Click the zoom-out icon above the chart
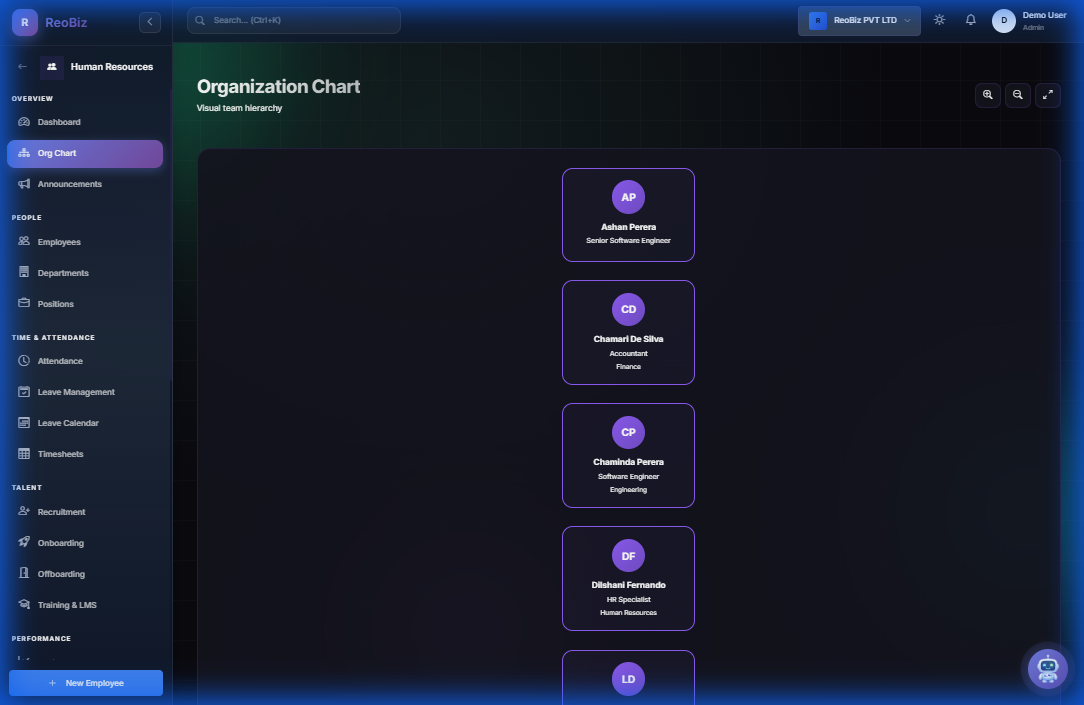 [x=1017, y=94]
